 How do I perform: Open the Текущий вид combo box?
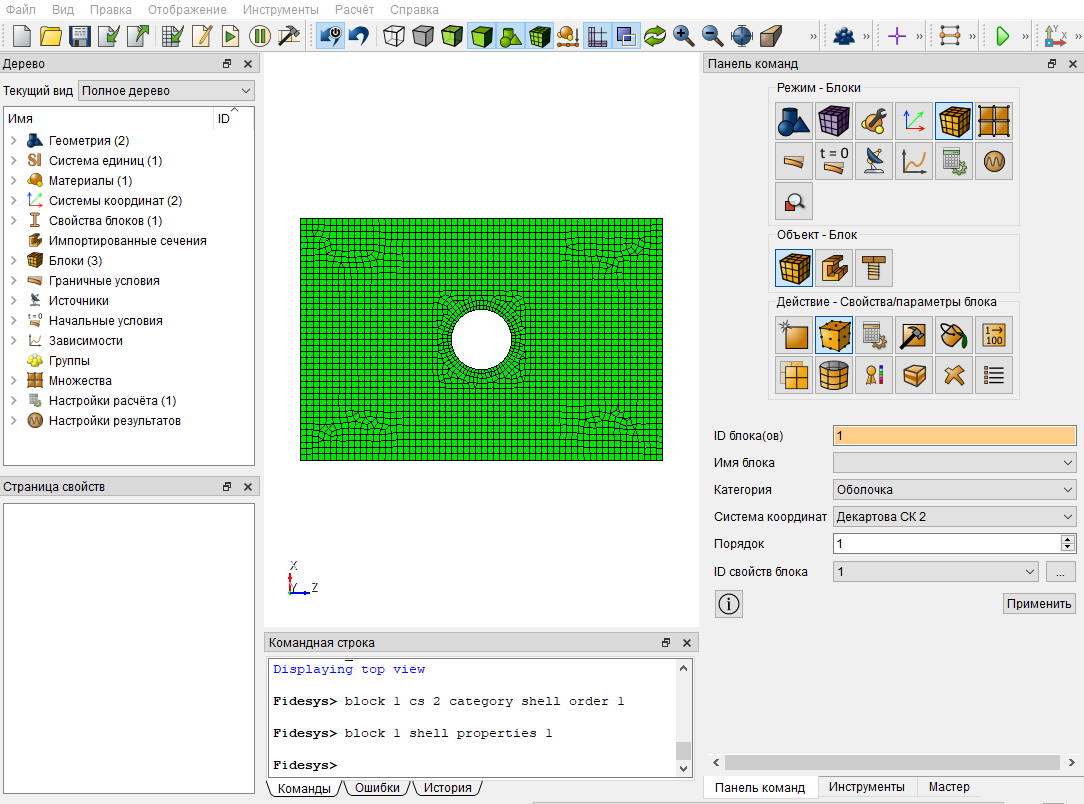point(166,91)
